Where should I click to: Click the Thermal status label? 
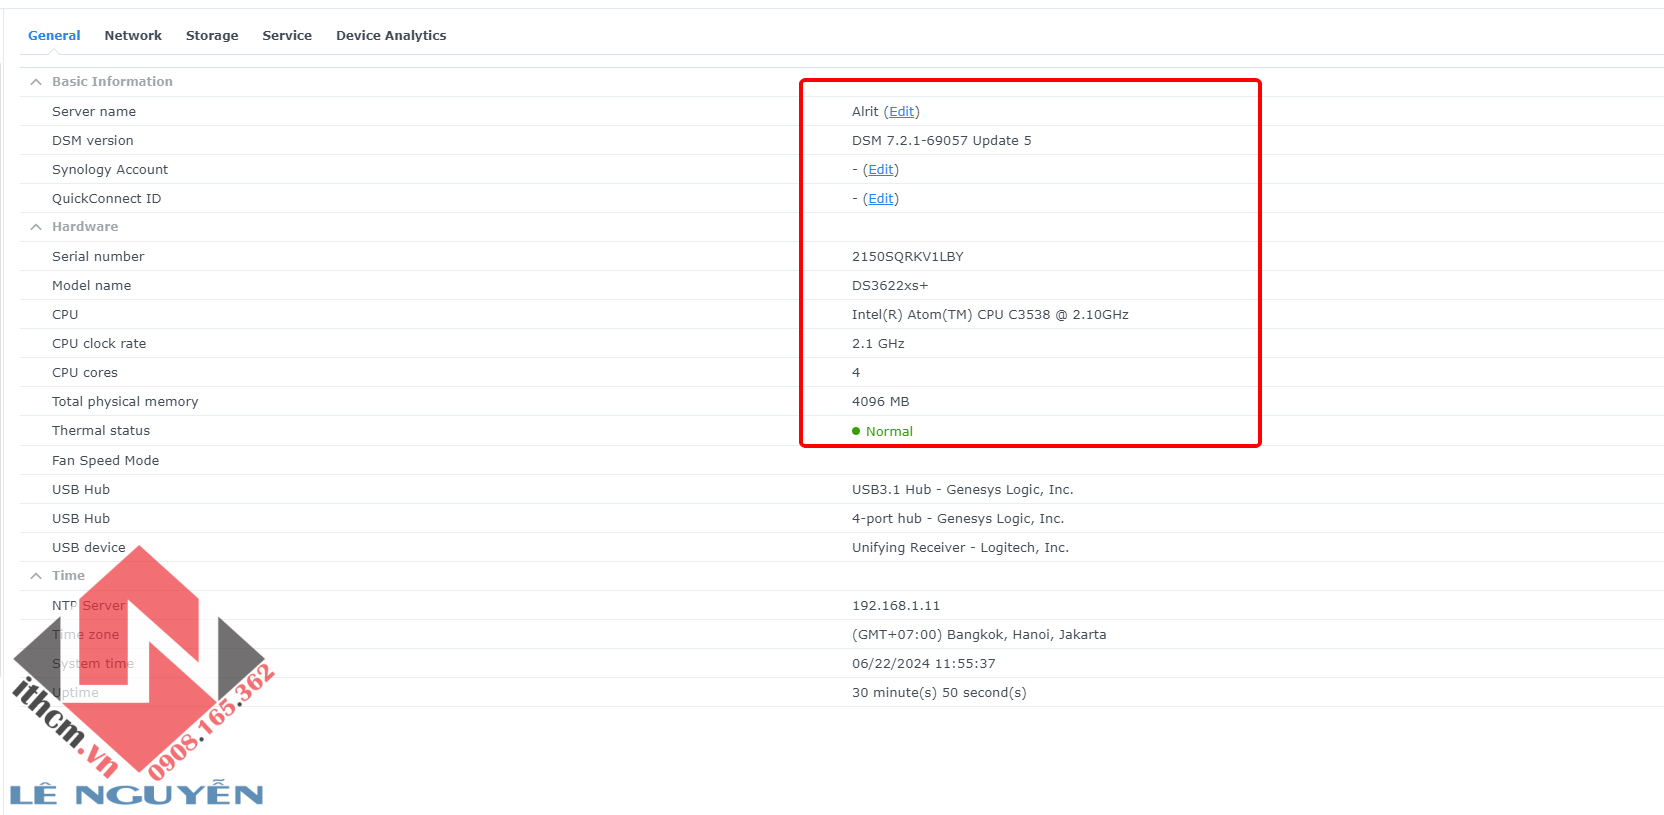click(x=101, y=431)
